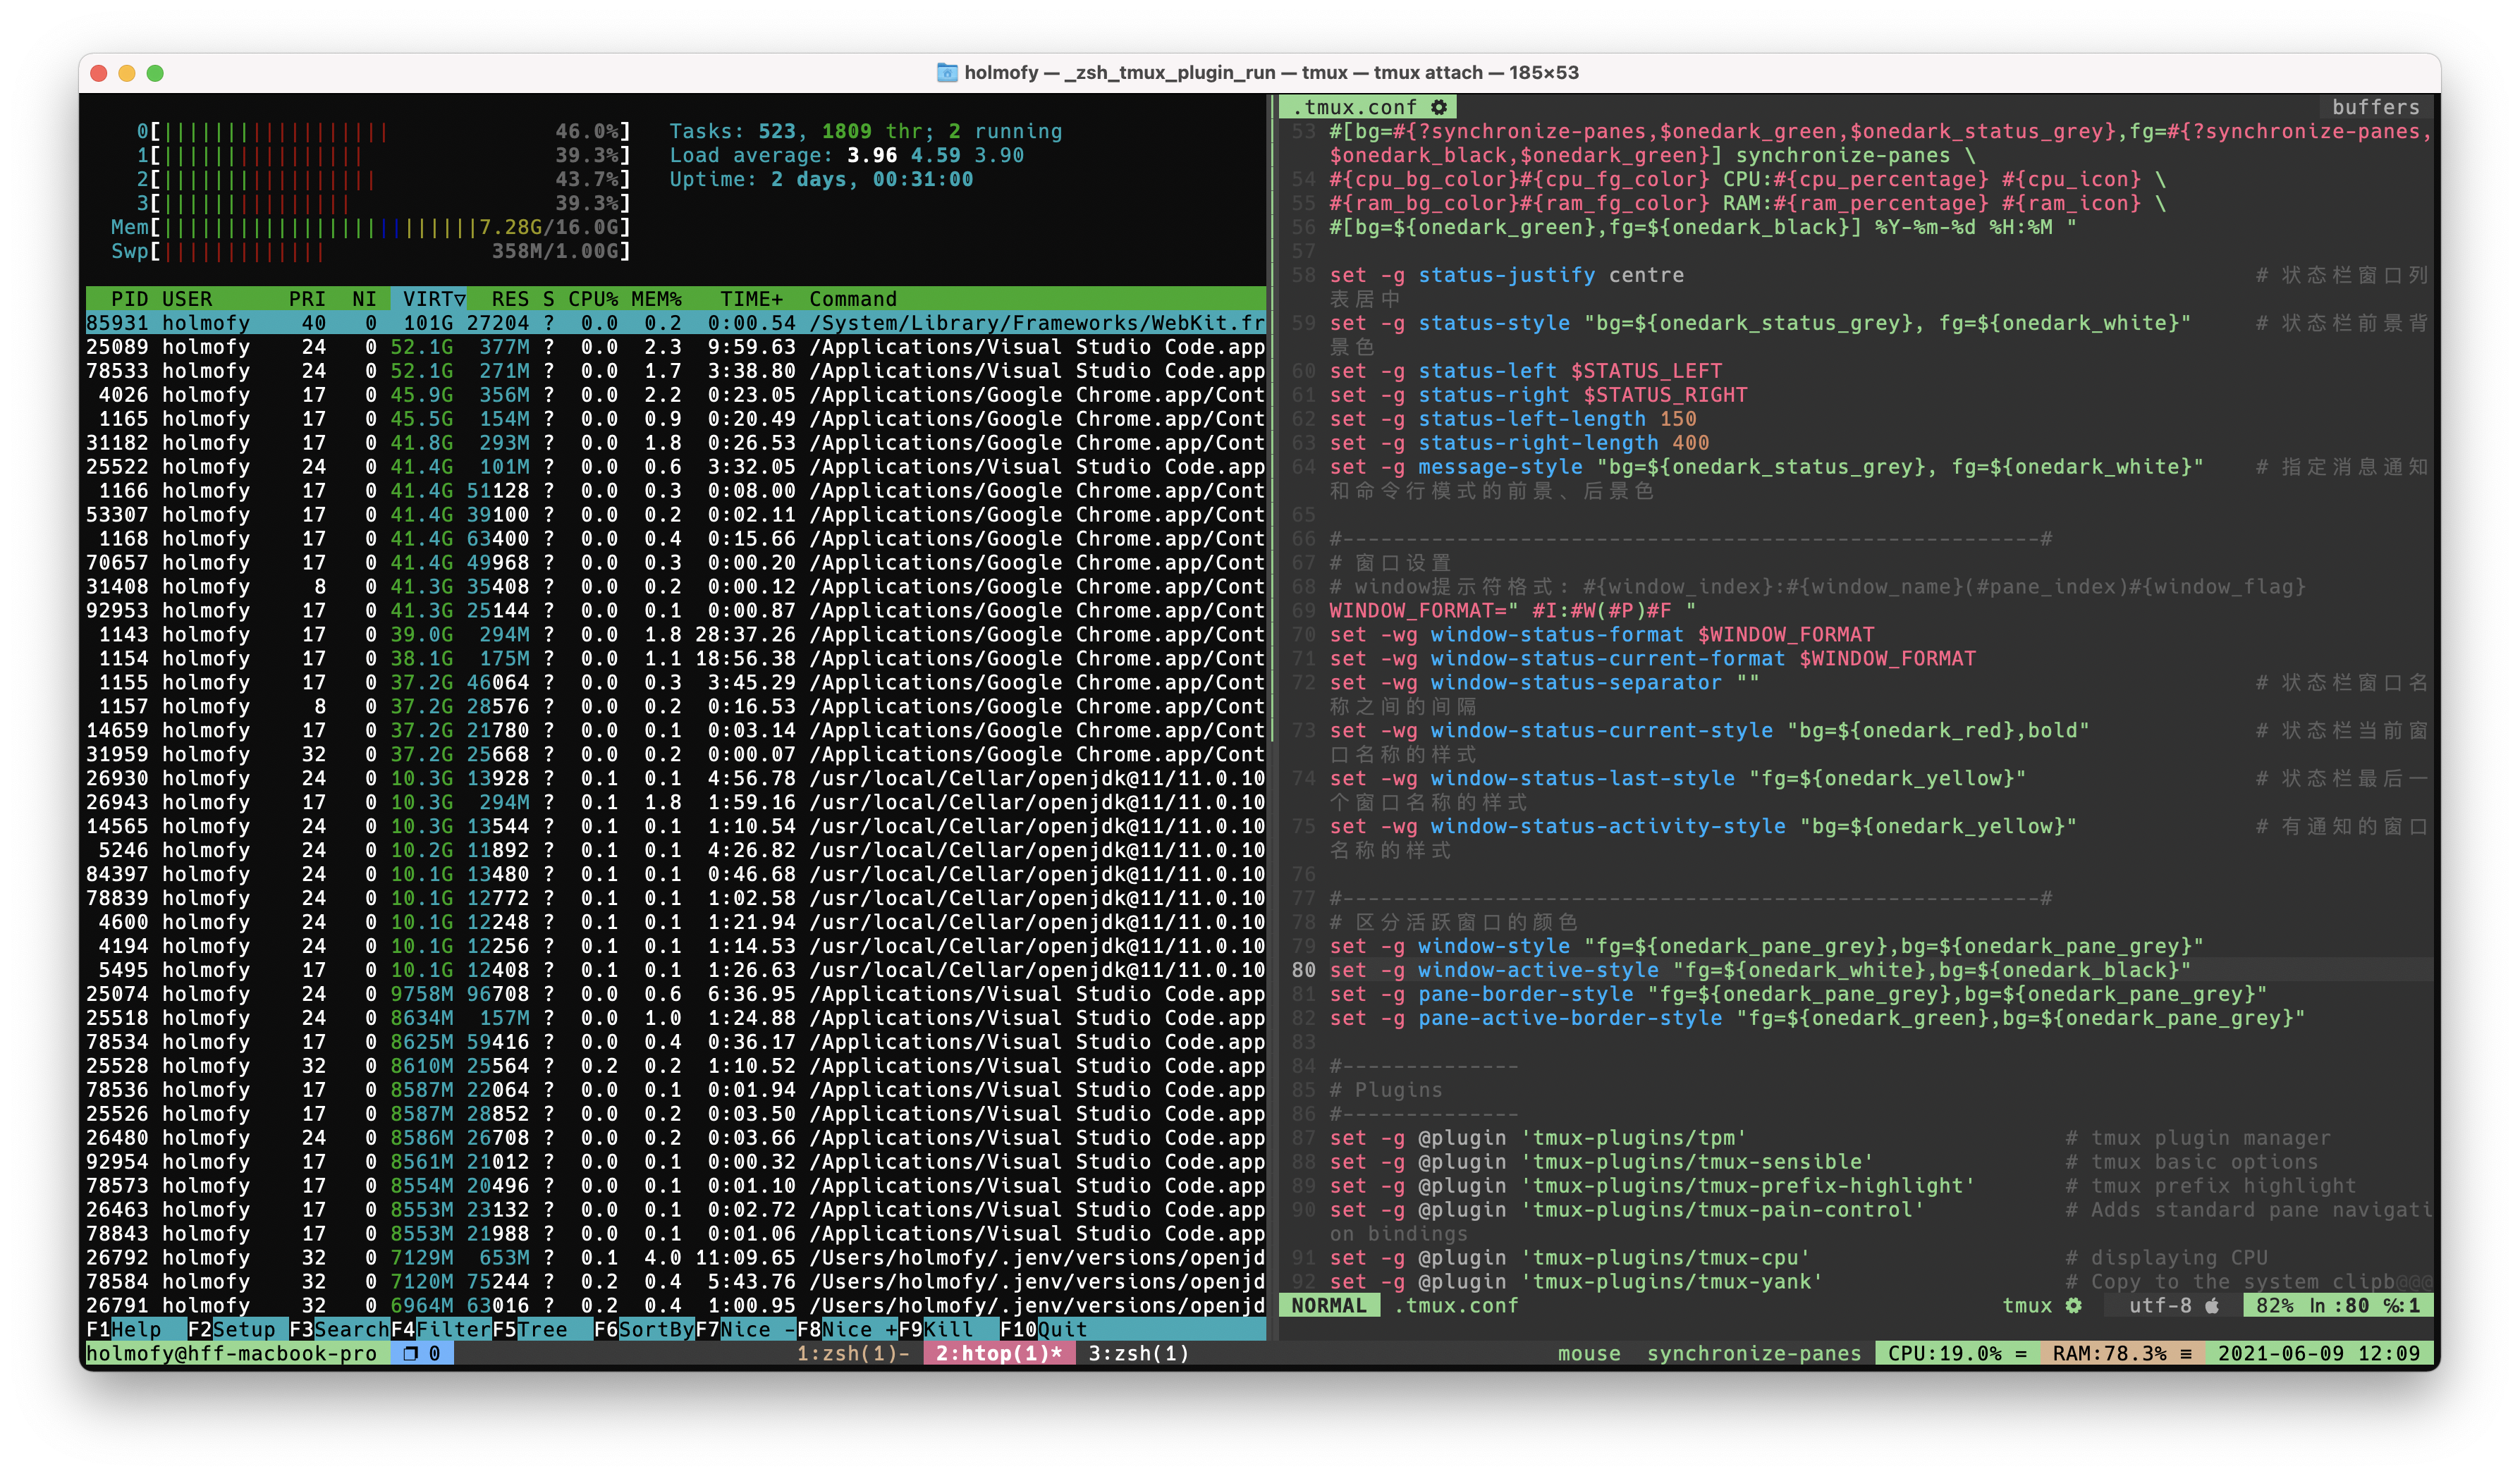Click the session icon next to 0 in status bar
The image size is (2520, 1476).
coord(410,1353)
